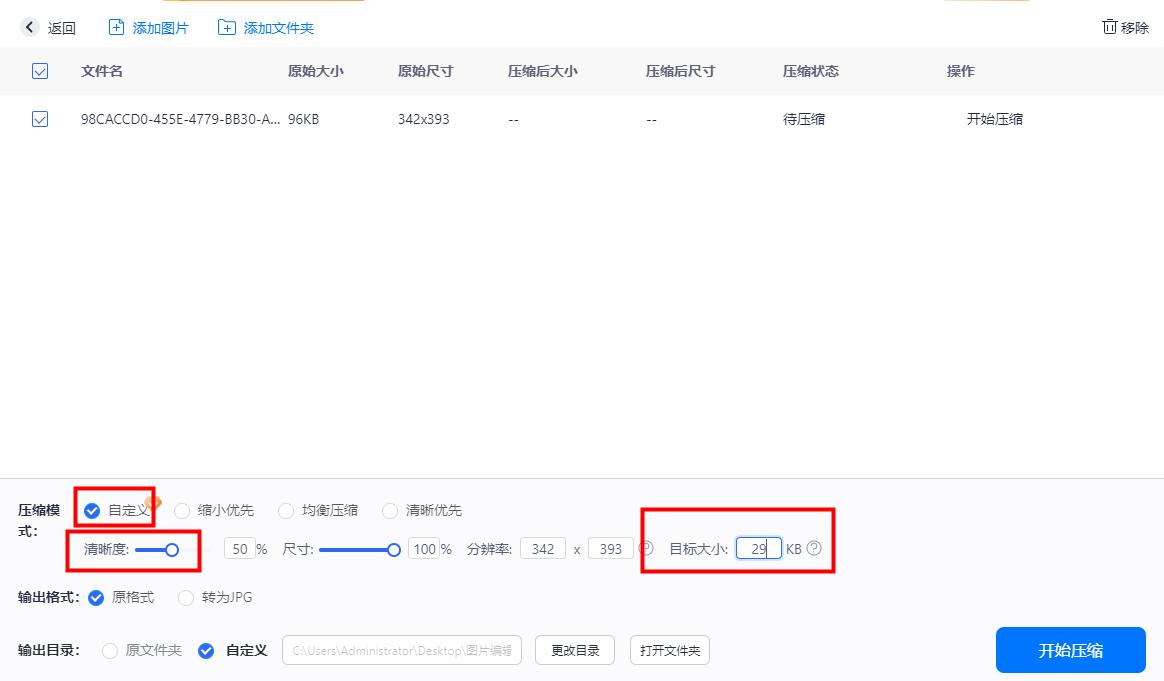The image size is (1164, 681).
Task: Open the 分辨率 help question-mark icon
Action: [645, 548]
